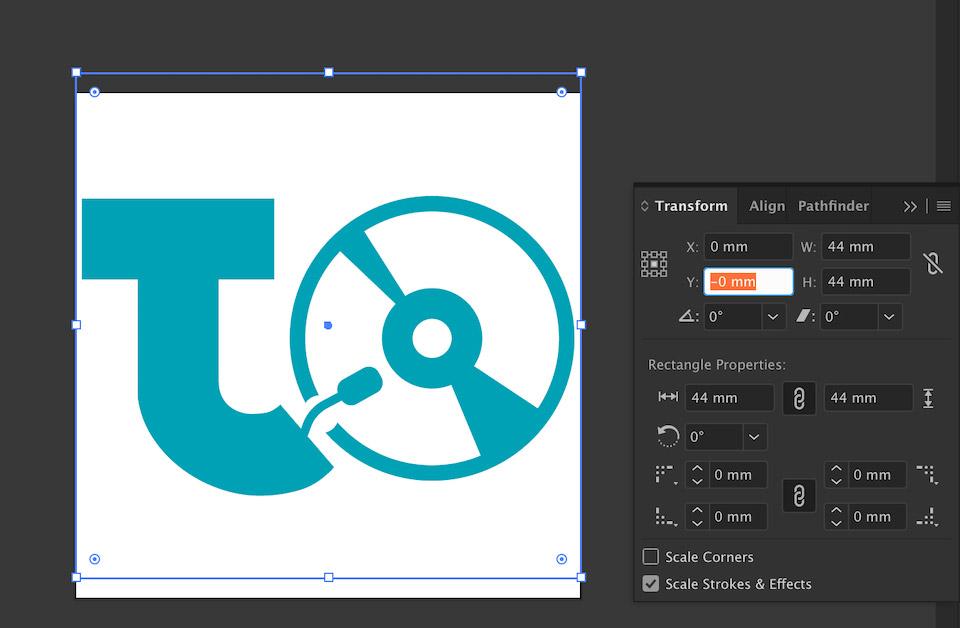Enable the Scale Corners checkbox

[x=651, y=557]
